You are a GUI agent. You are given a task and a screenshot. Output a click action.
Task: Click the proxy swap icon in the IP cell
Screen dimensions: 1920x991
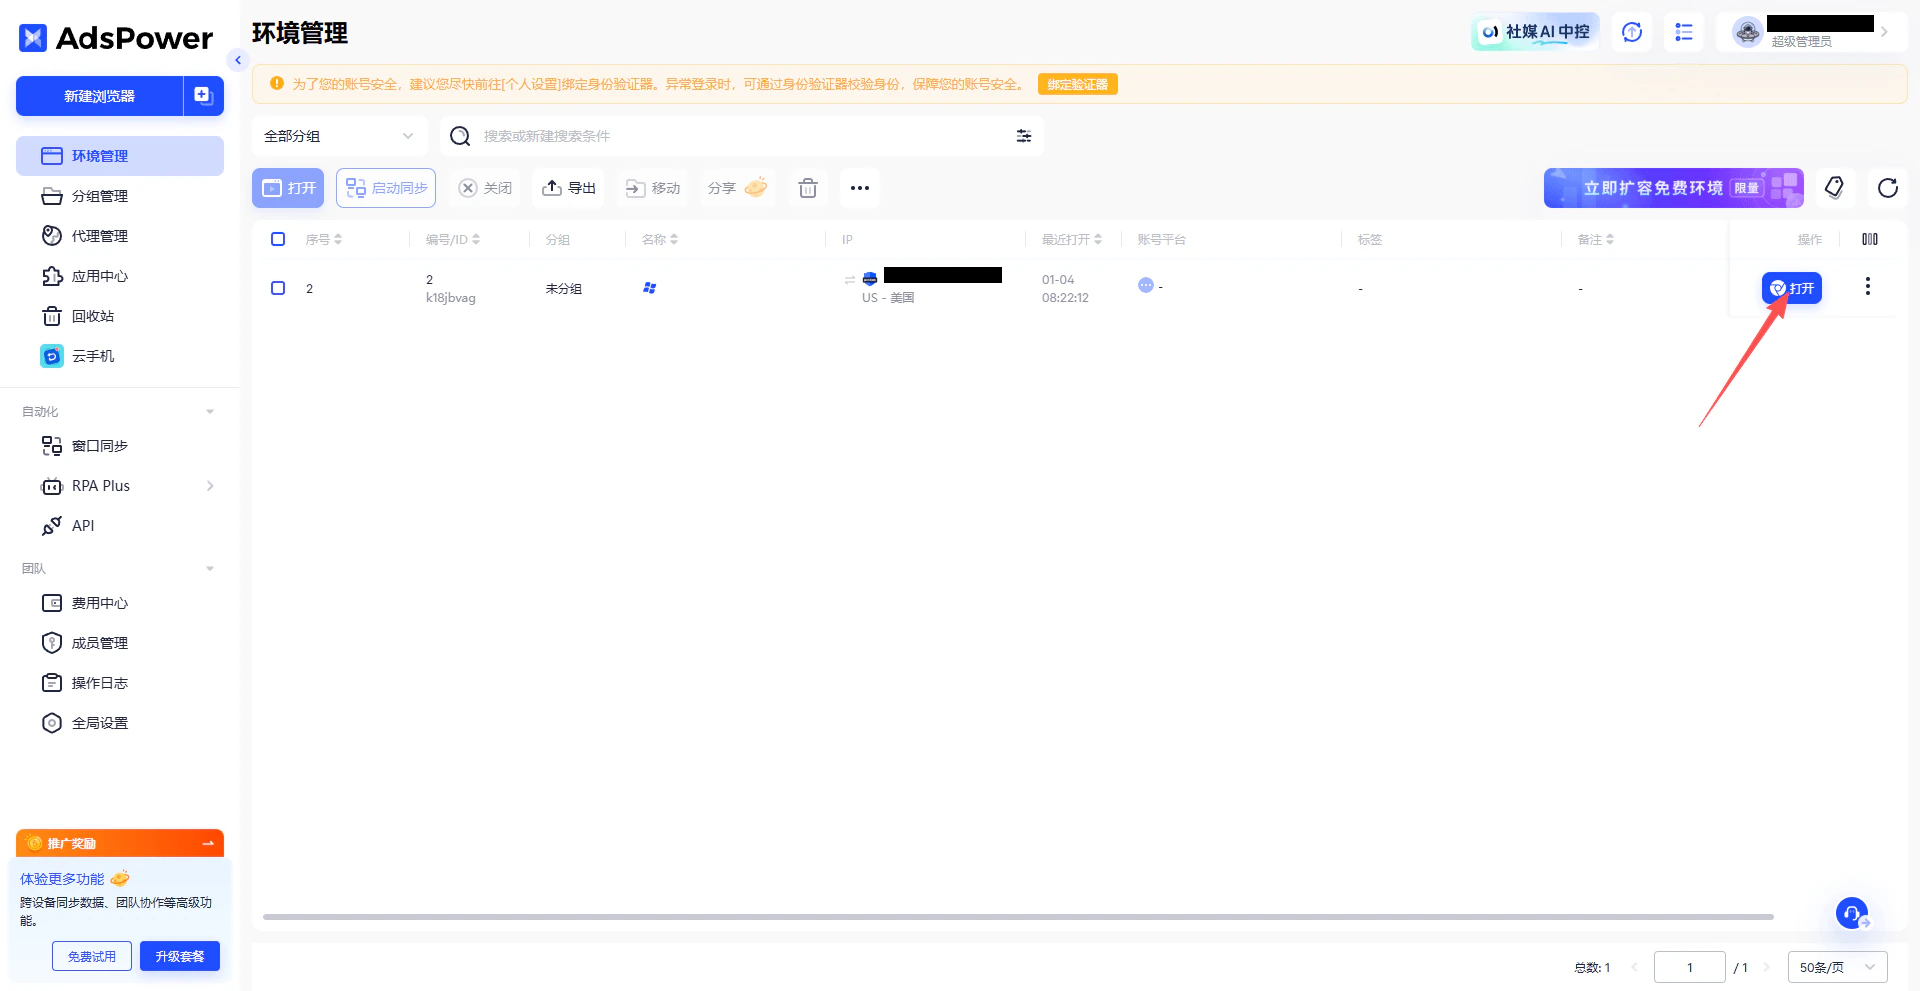850,279
